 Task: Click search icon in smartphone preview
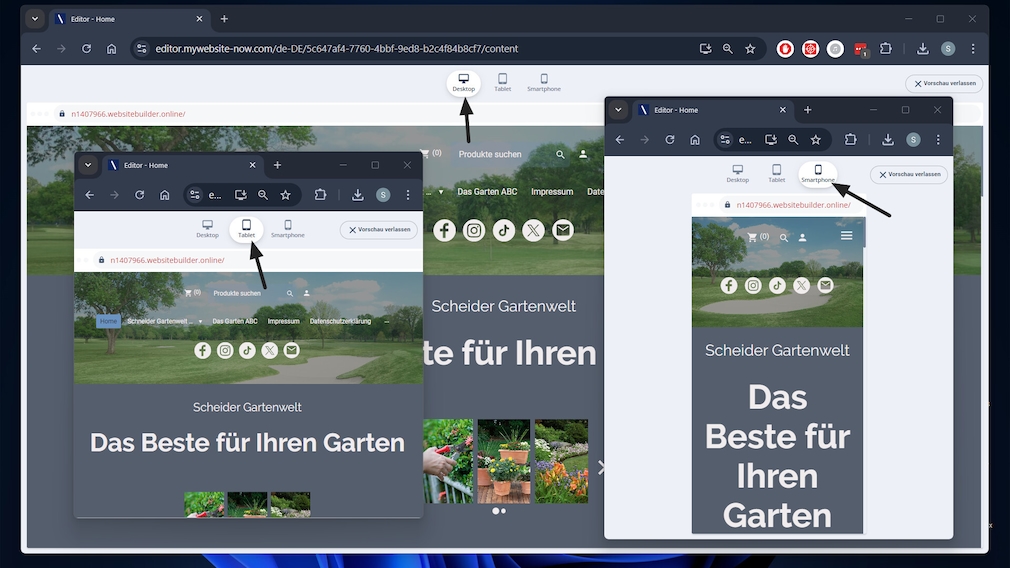784,238
